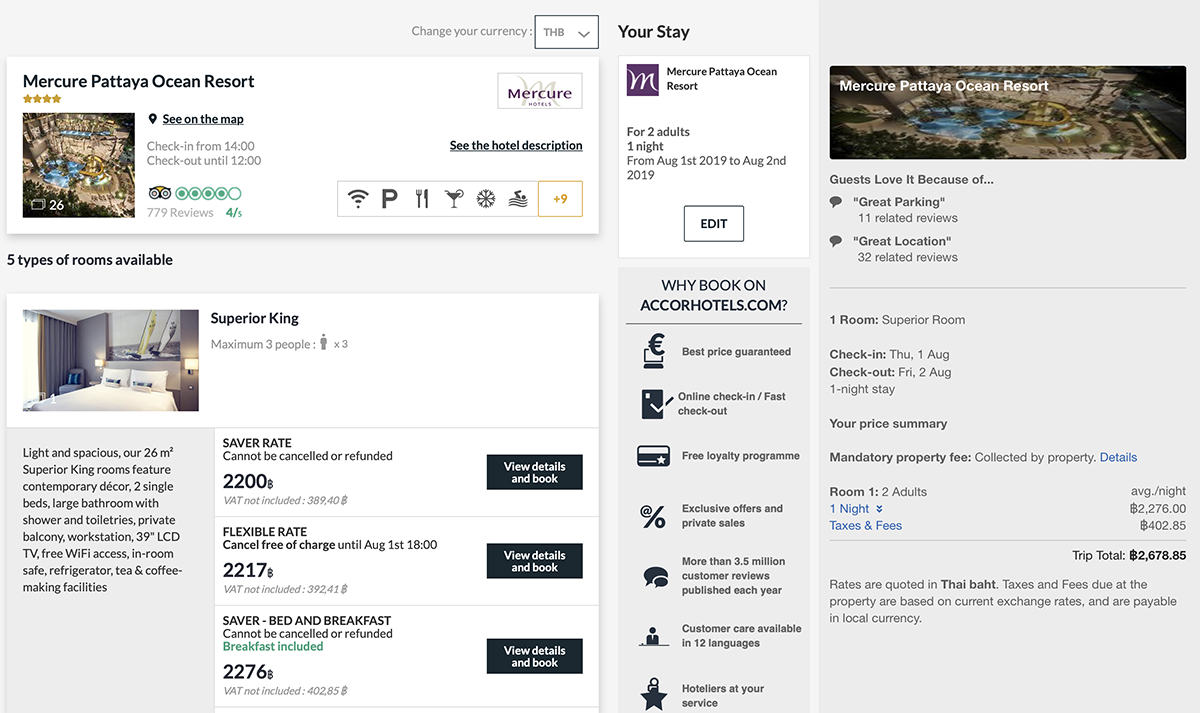
Task: Show the +9 additional amenities
Action: click(x=560, y=198)
